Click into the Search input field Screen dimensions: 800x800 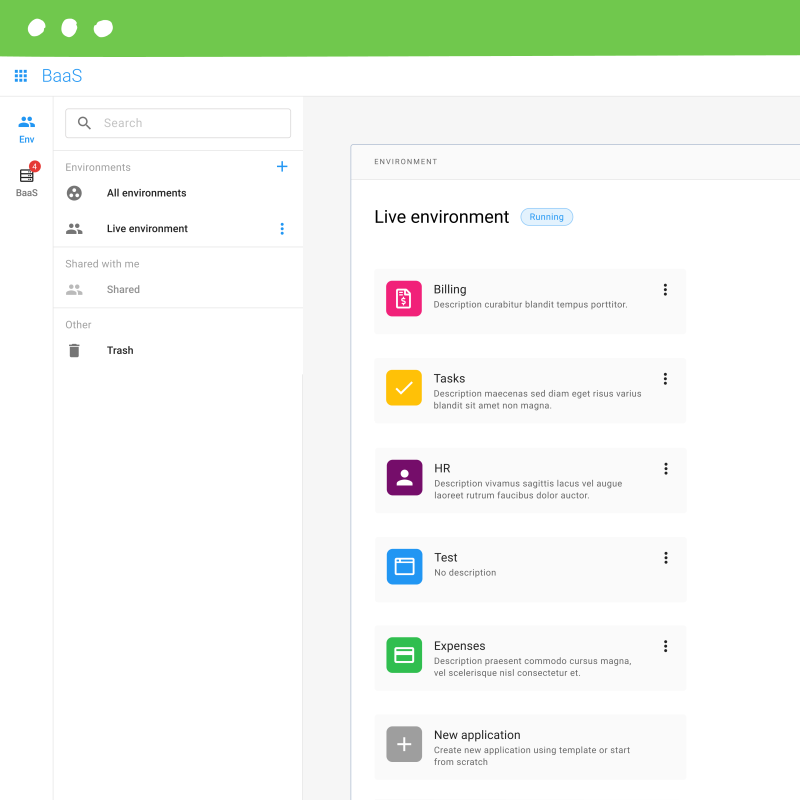pos(190,123)
